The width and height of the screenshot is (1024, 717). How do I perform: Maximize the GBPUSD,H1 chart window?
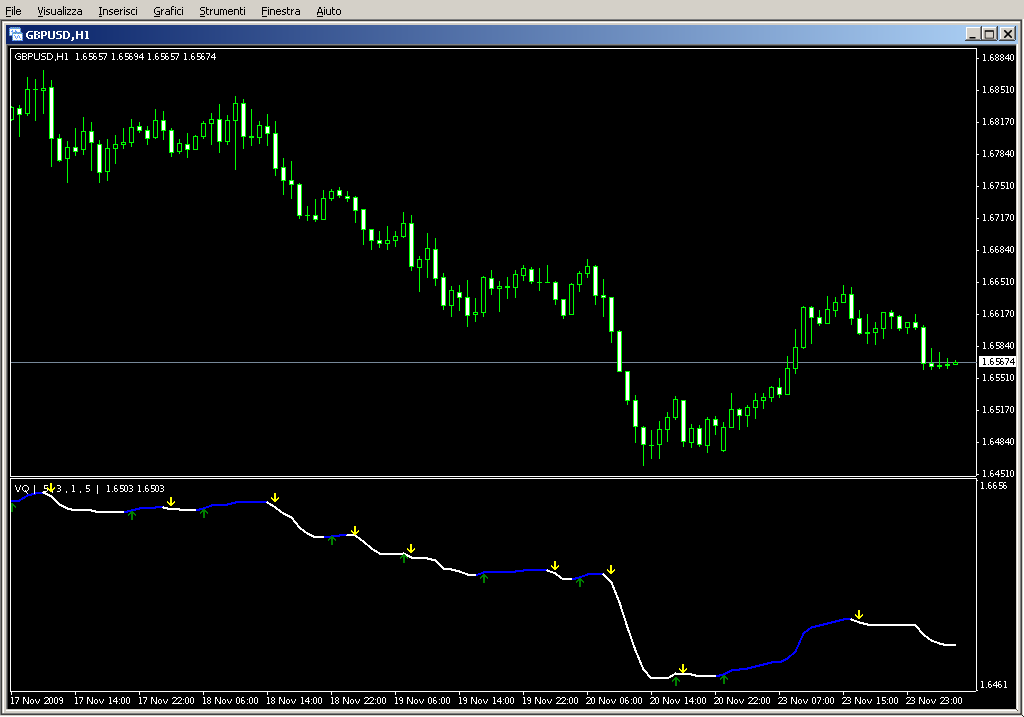pyautogui.click(x=989, y=34)
